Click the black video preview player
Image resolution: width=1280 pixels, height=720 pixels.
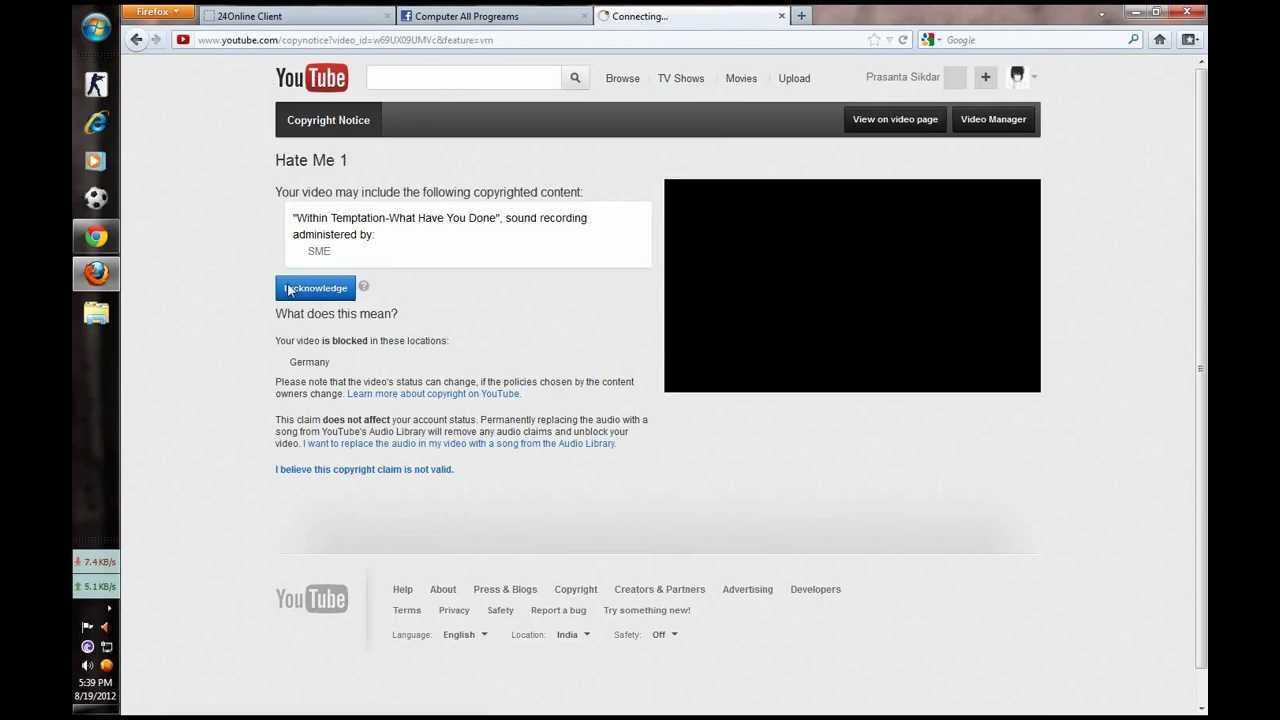[x=852, y=286]
